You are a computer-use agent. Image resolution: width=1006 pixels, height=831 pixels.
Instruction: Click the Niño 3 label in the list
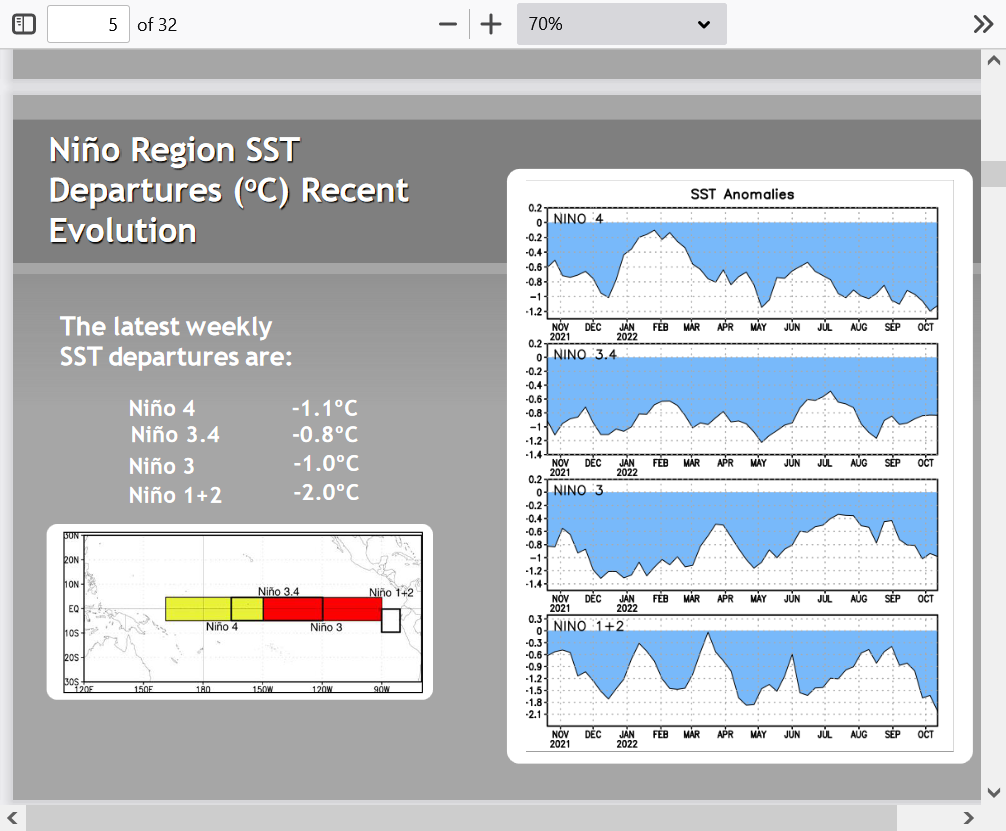pos(162,466)
